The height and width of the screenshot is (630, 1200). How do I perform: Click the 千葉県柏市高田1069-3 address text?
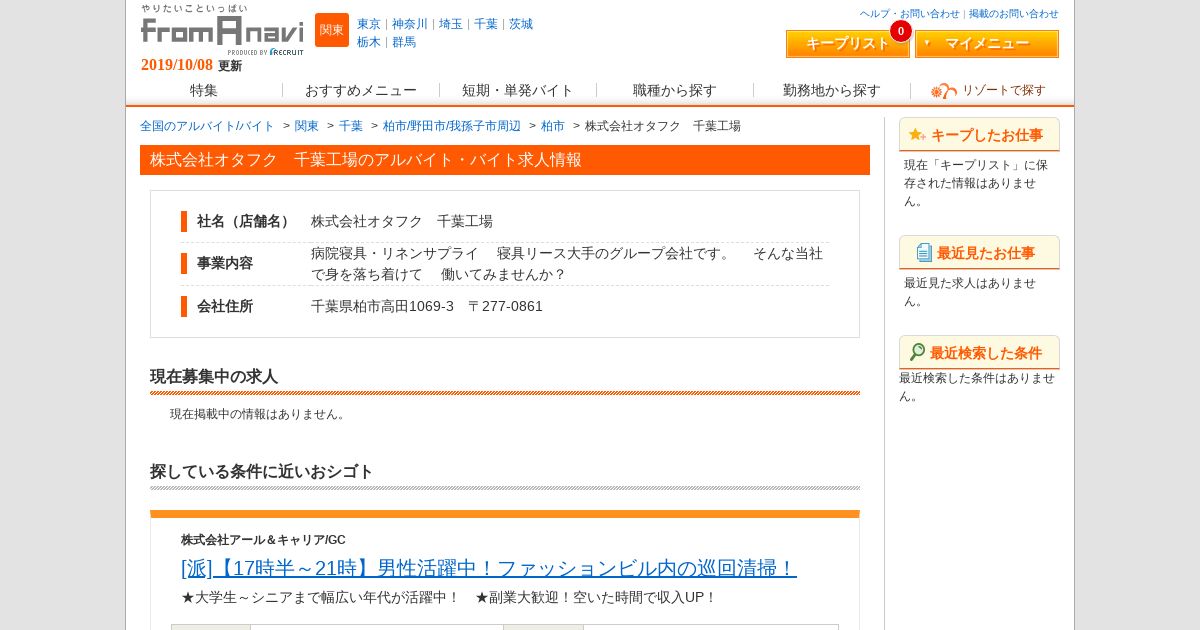point(427,306)
